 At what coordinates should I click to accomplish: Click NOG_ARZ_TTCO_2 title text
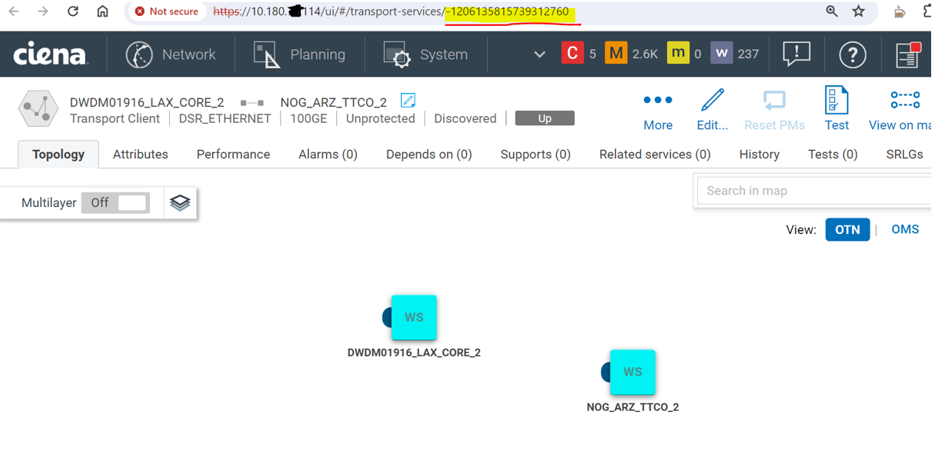pos(334,102)
